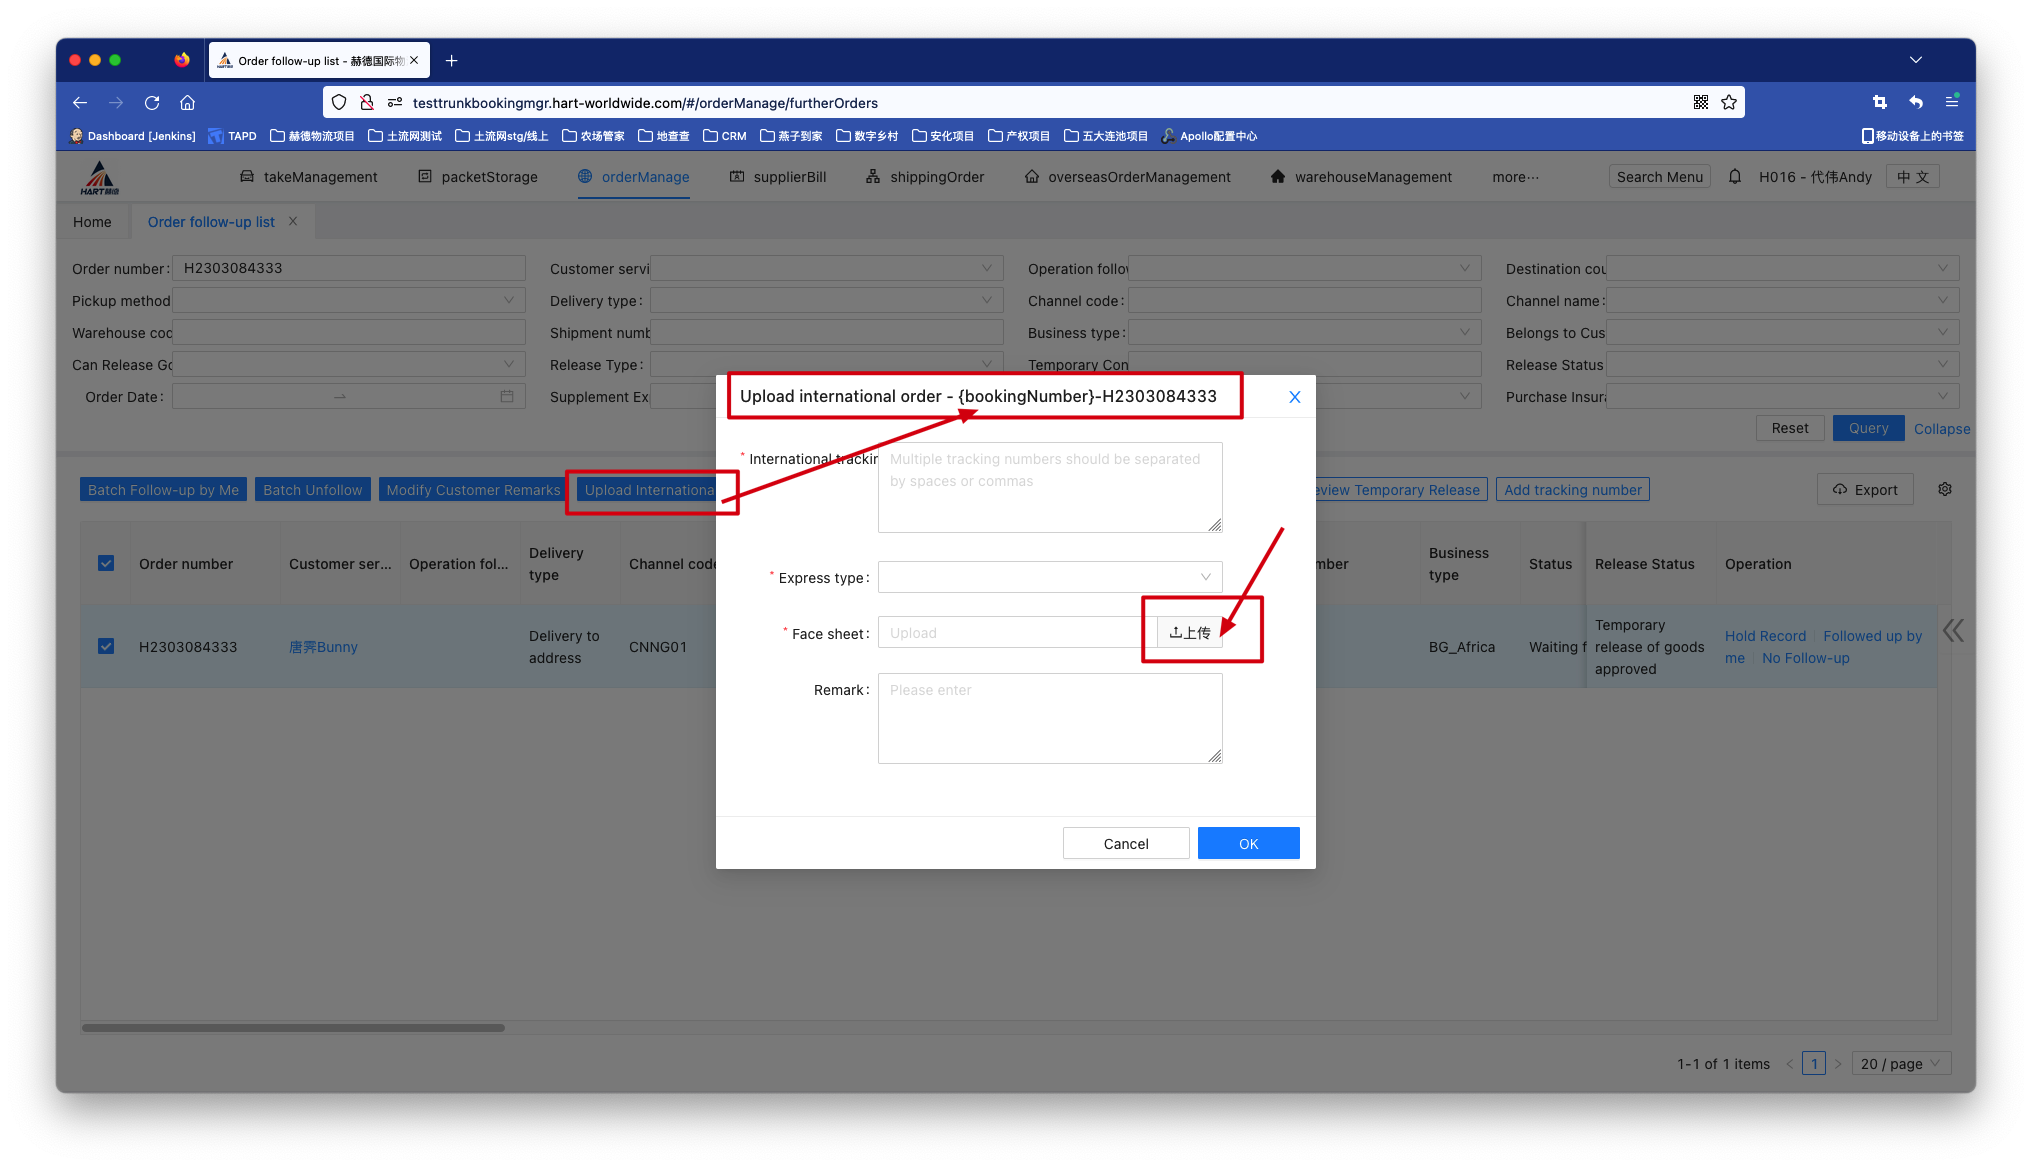
Task: Click the browser reload icon
Action: (x=152, y=103)
